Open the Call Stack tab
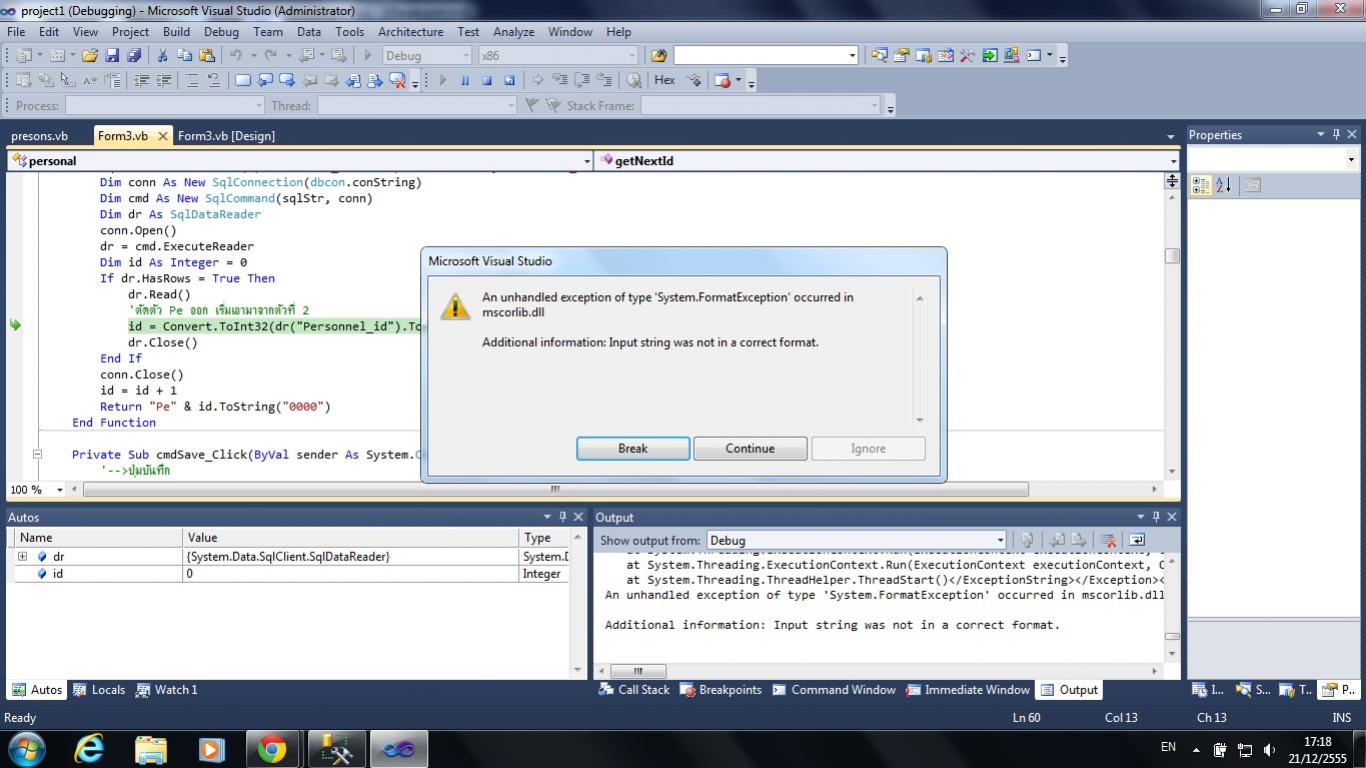The width and height of the screenshot is (1366, 768). [x=634, y=690]
